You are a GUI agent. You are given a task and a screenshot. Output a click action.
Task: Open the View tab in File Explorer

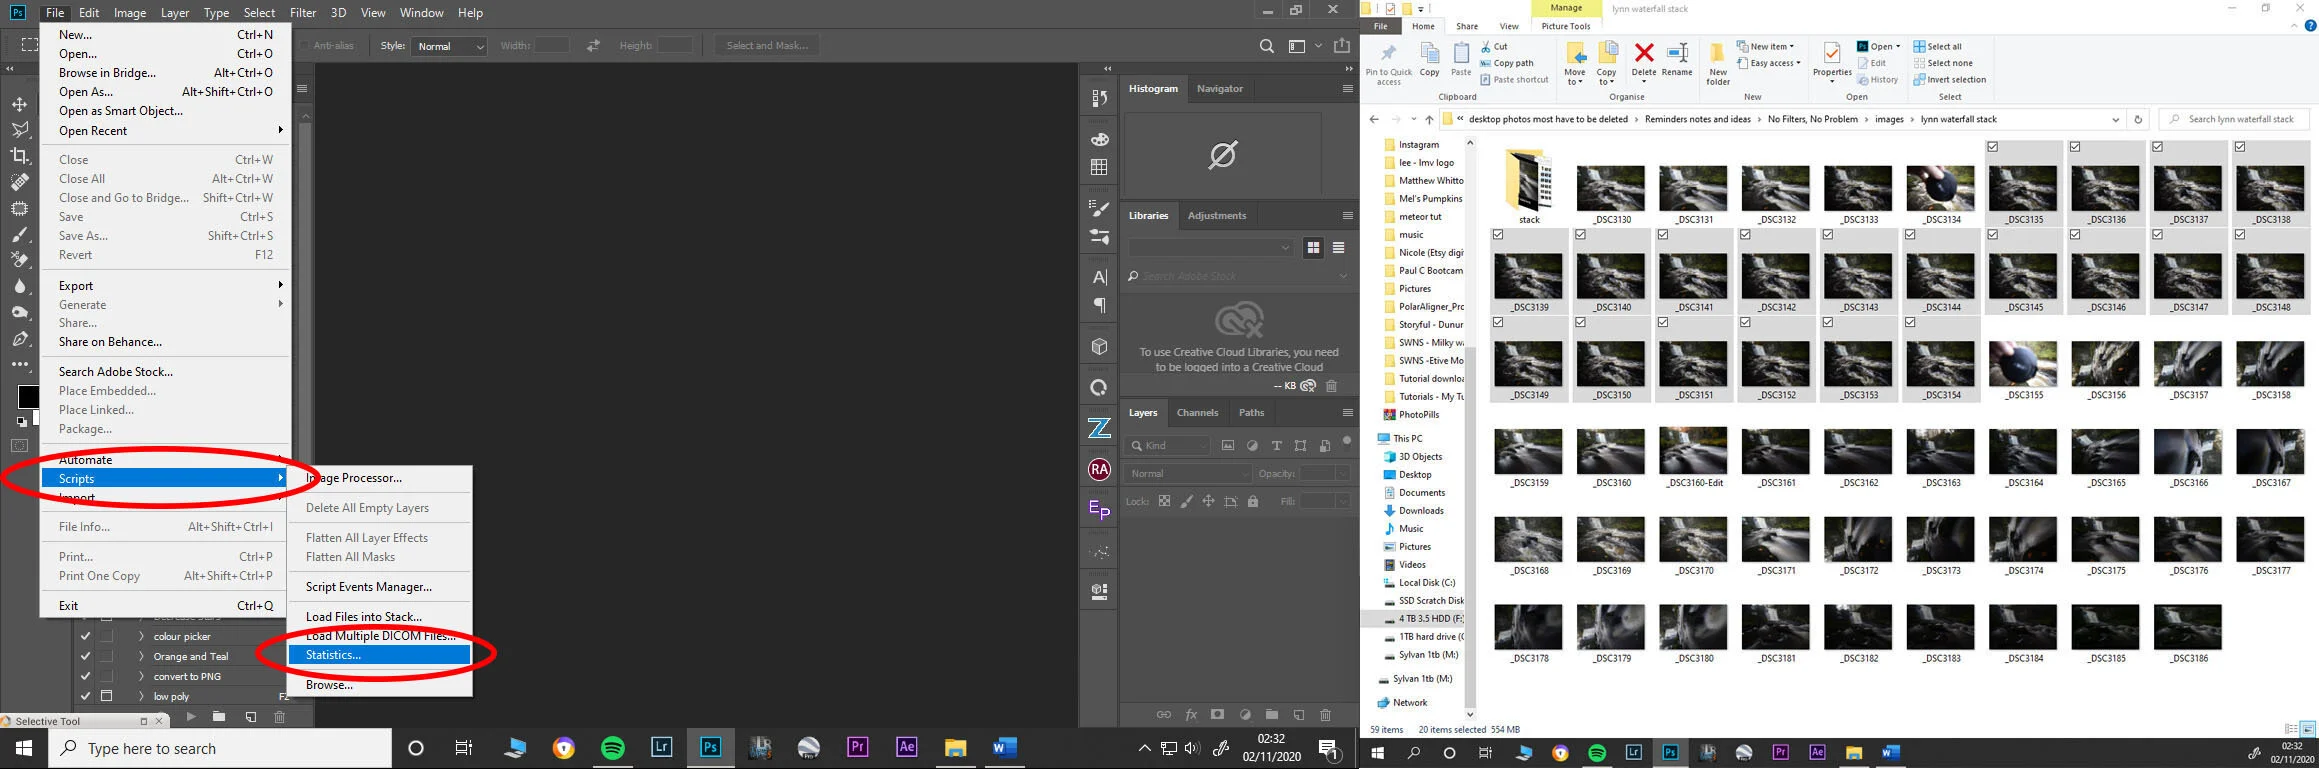pyautogui.click(x=1509, y=27)
